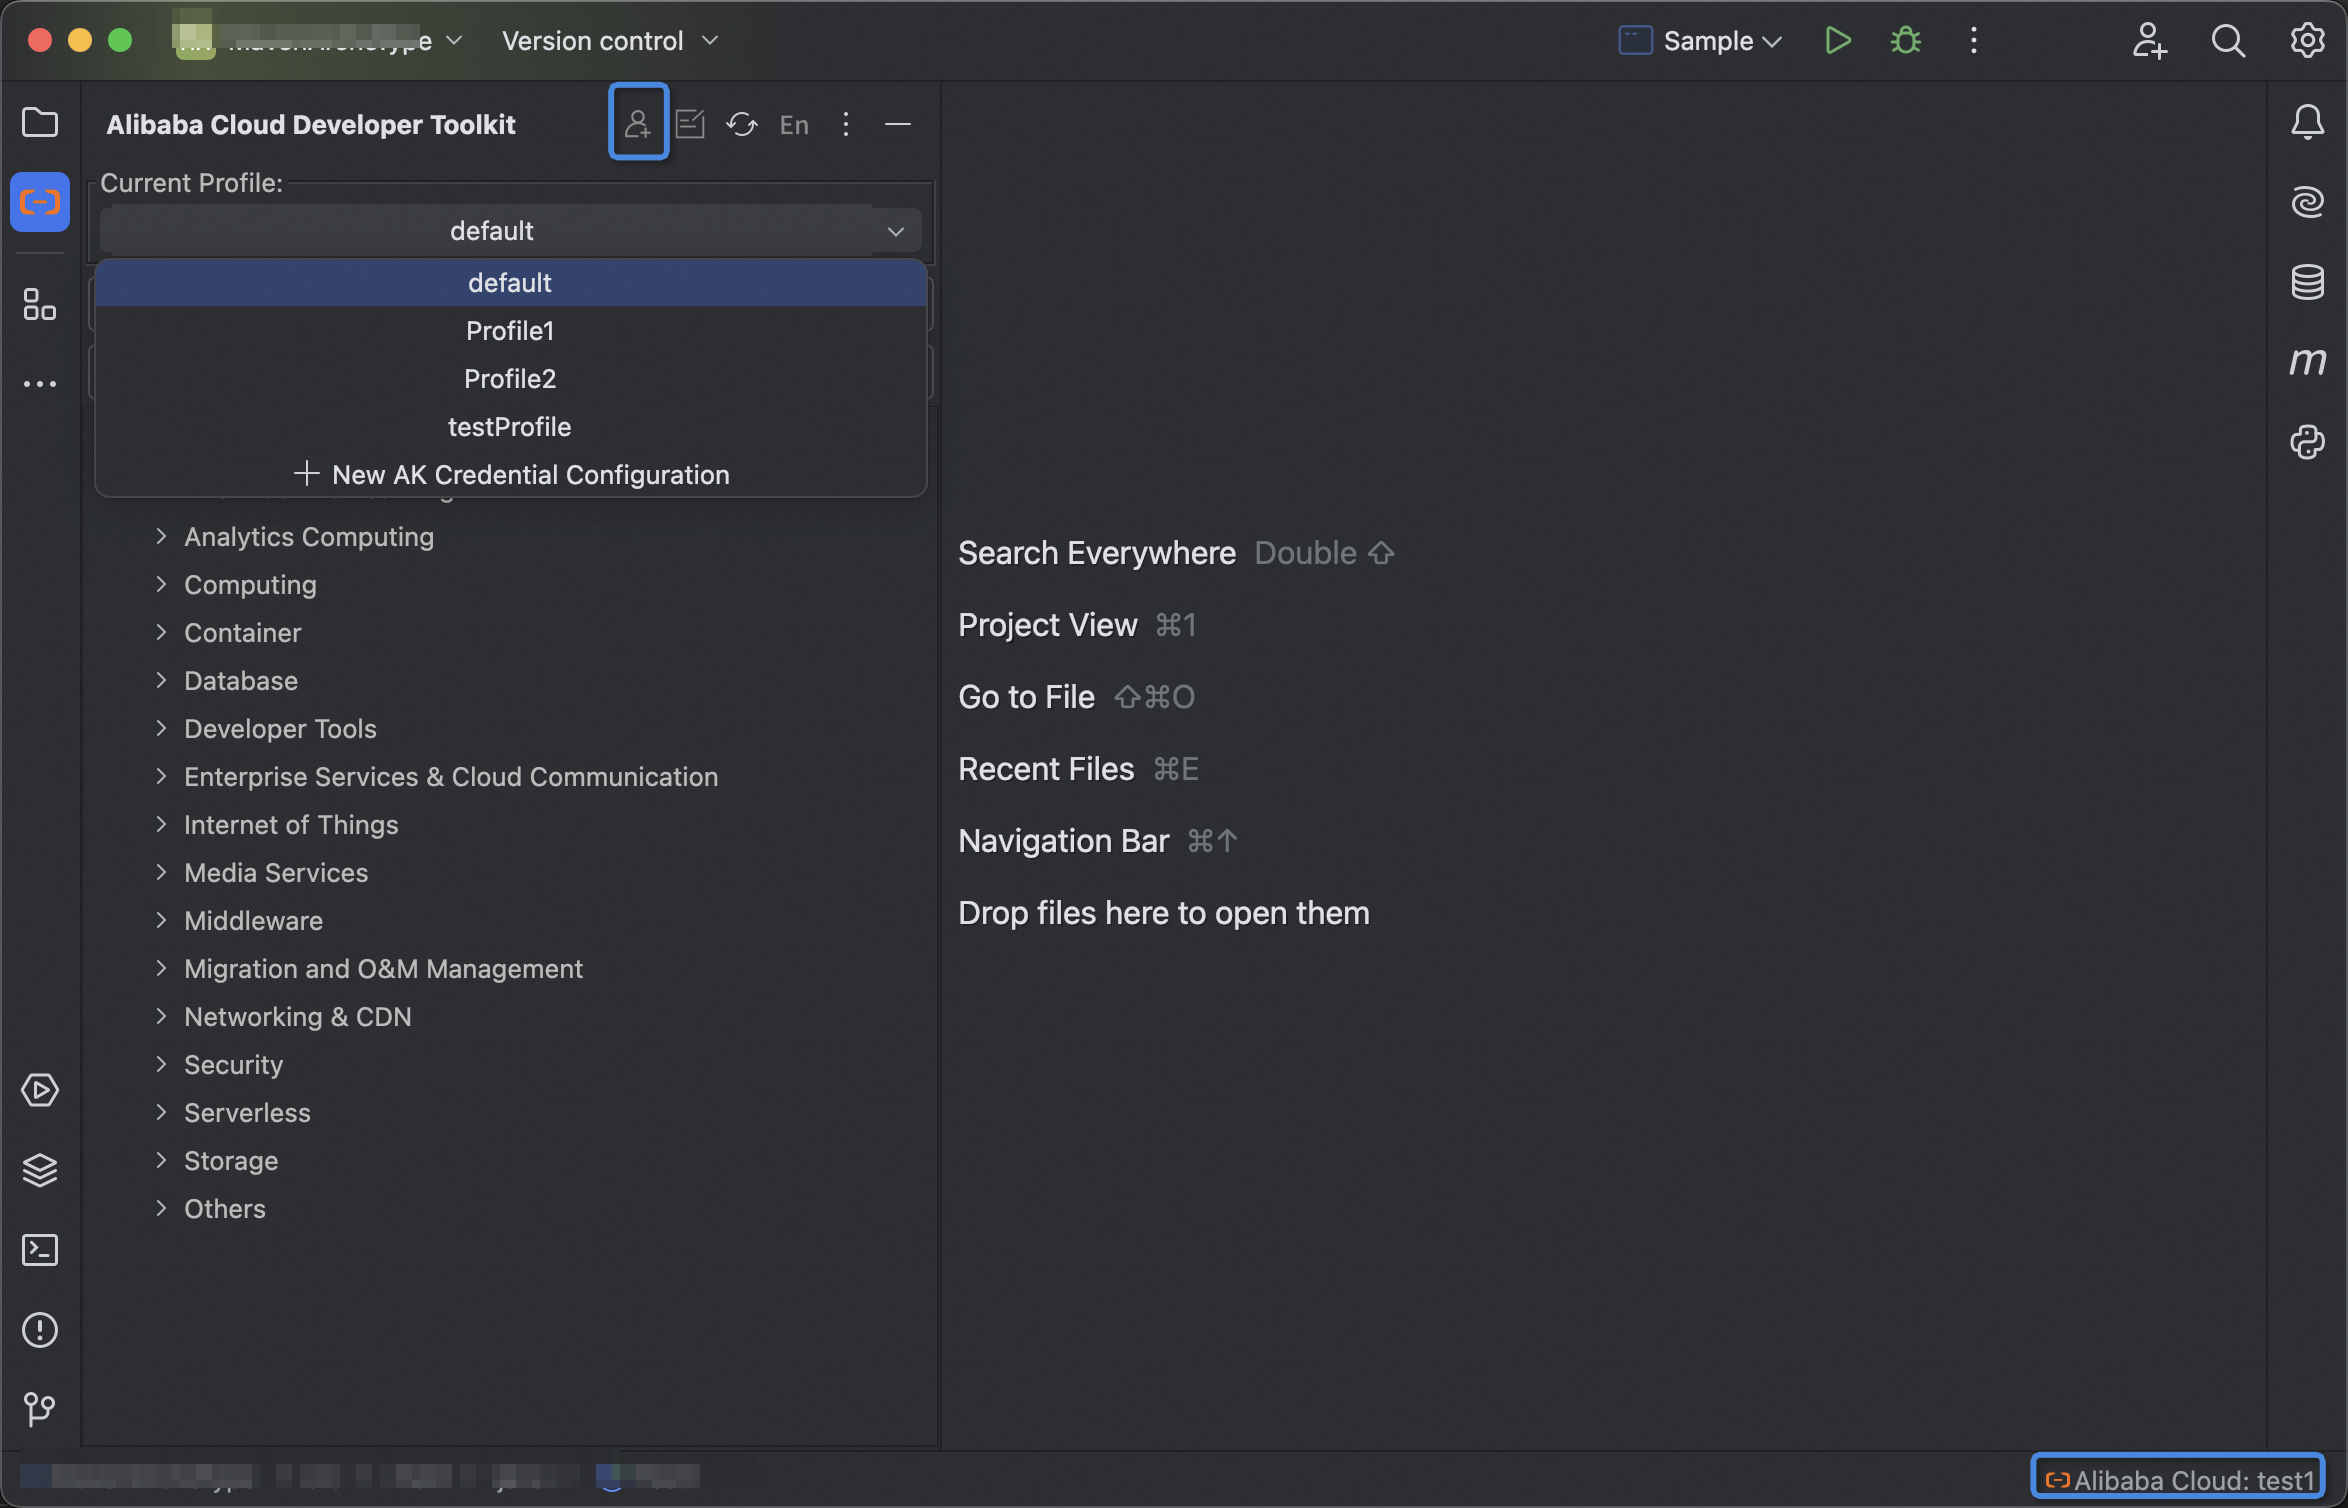Refresh the toolkit with sync icon

(x=742, y=124)
